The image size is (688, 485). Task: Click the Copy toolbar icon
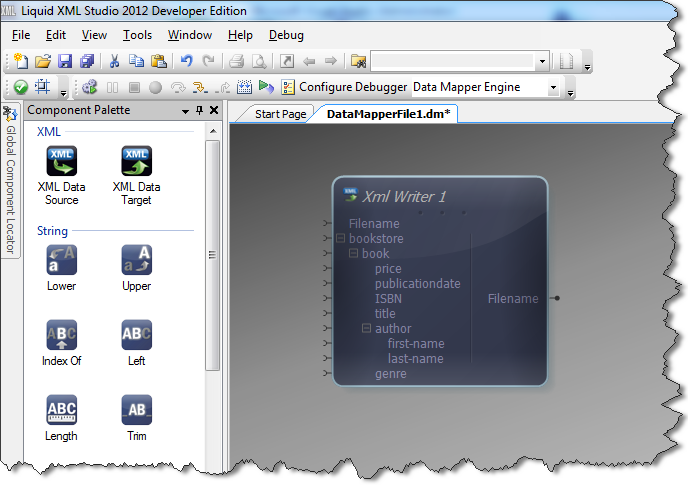pyautogui.click(x=136, y=61)
